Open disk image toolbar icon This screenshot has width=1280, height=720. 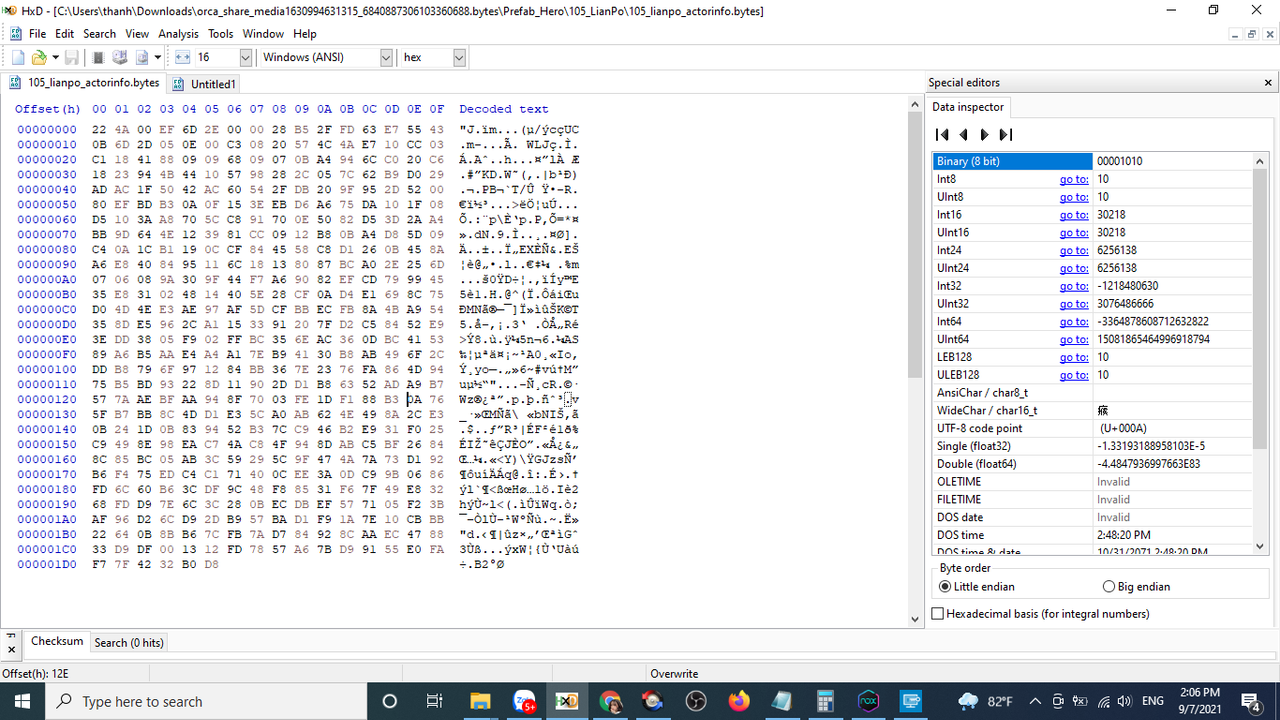point(142,58)
